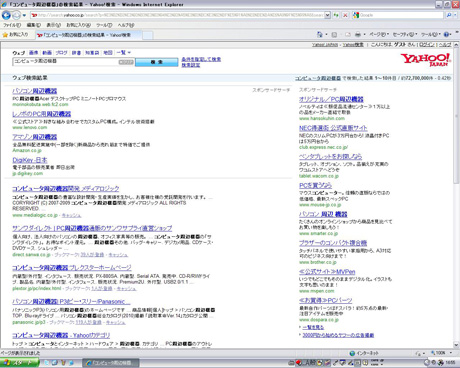Screen dimensions: 460x368
Task: Open the パソコン周辺機器 sponsored result
Action: pyautogui.click(x=35, y=91)
